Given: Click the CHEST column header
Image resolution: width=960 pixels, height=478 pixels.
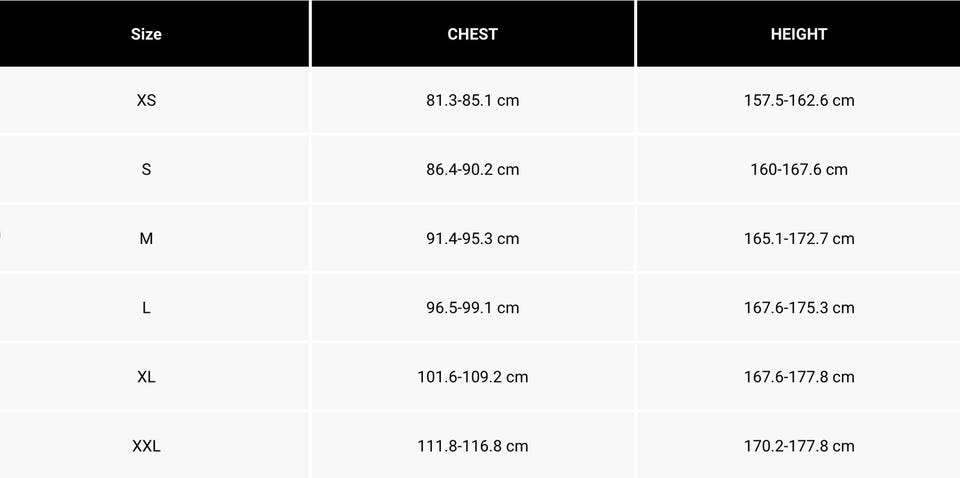Looking at the screenshot, I should [x=472, y=34].
